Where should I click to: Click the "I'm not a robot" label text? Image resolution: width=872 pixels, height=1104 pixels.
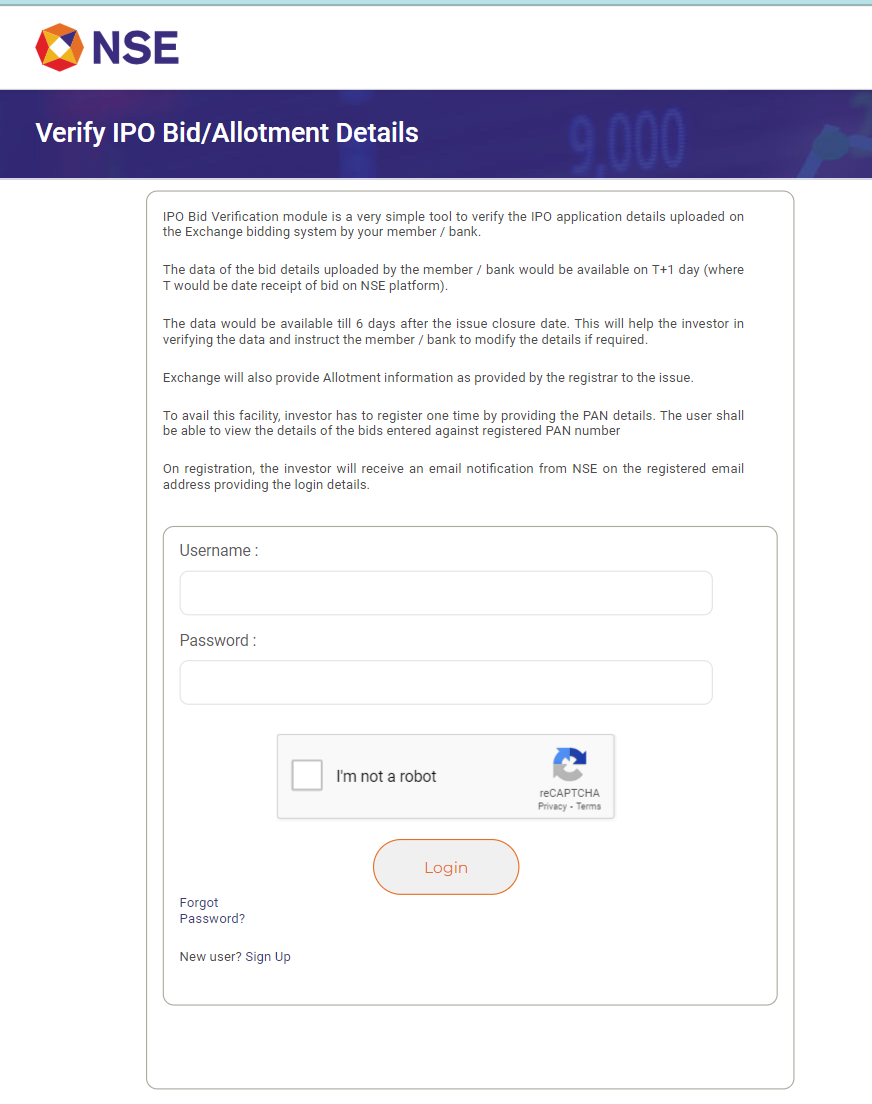(386, 777)
